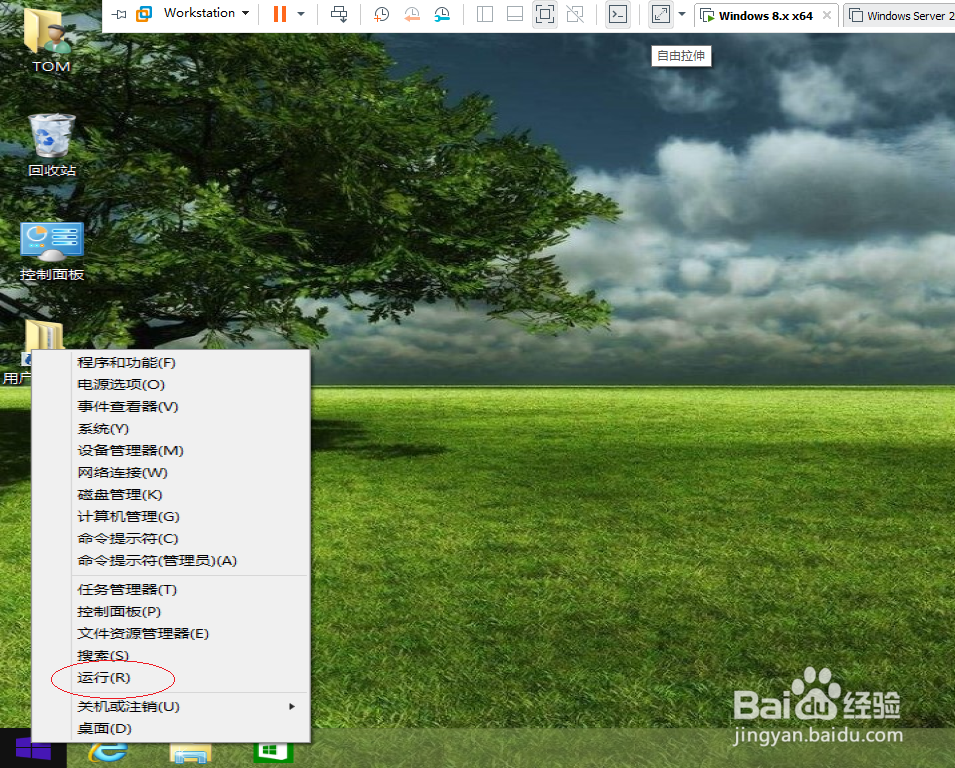Send Ctrl+Alt+Del to the guest OS
955x768 pixels.
click(339, 14)
